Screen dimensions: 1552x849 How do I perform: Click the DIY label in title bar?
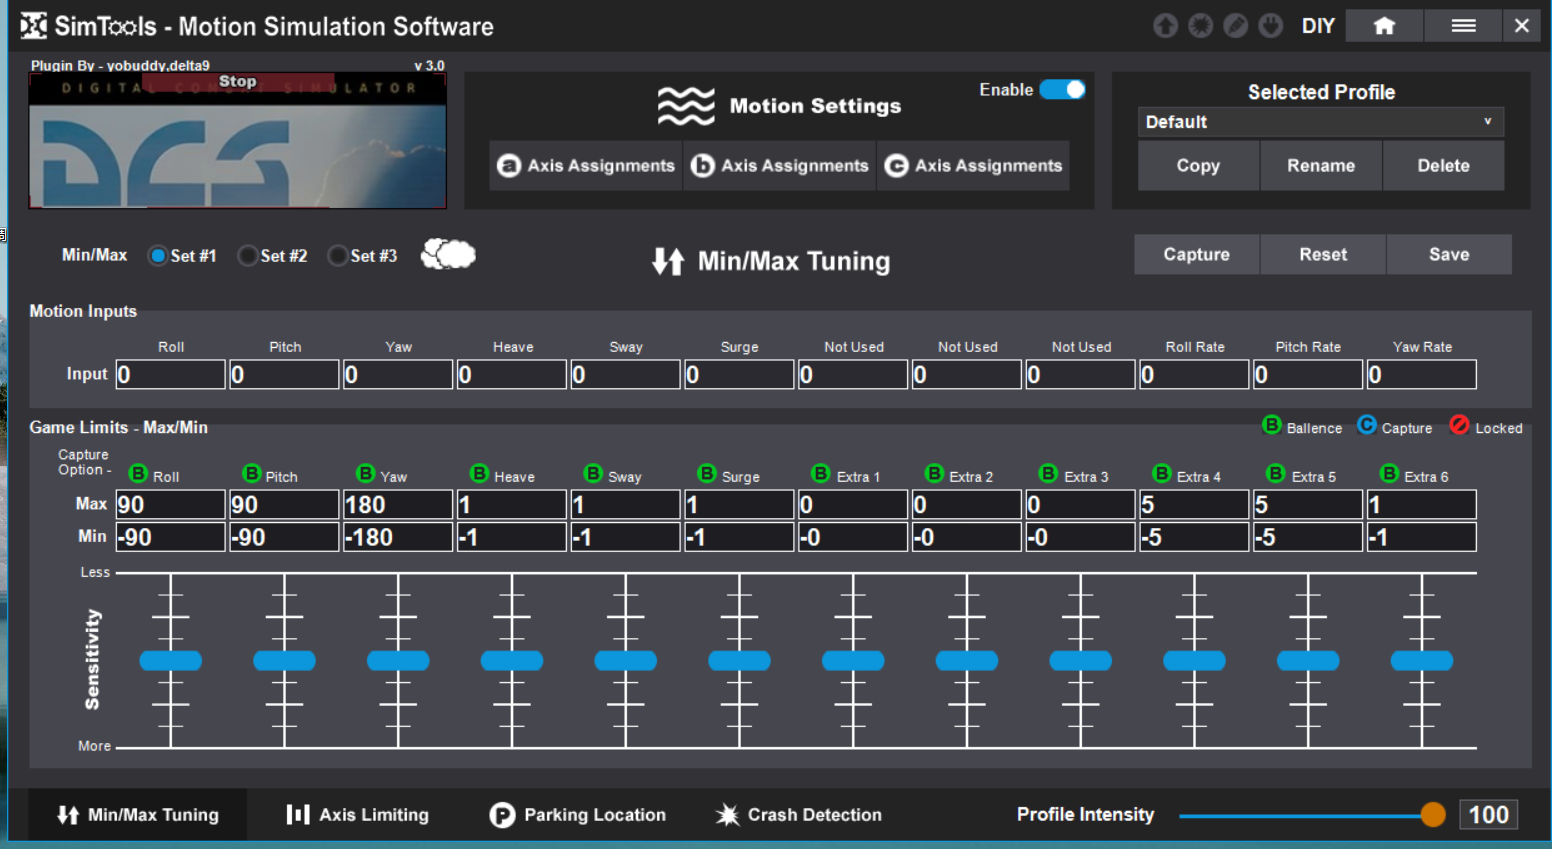1318,26
